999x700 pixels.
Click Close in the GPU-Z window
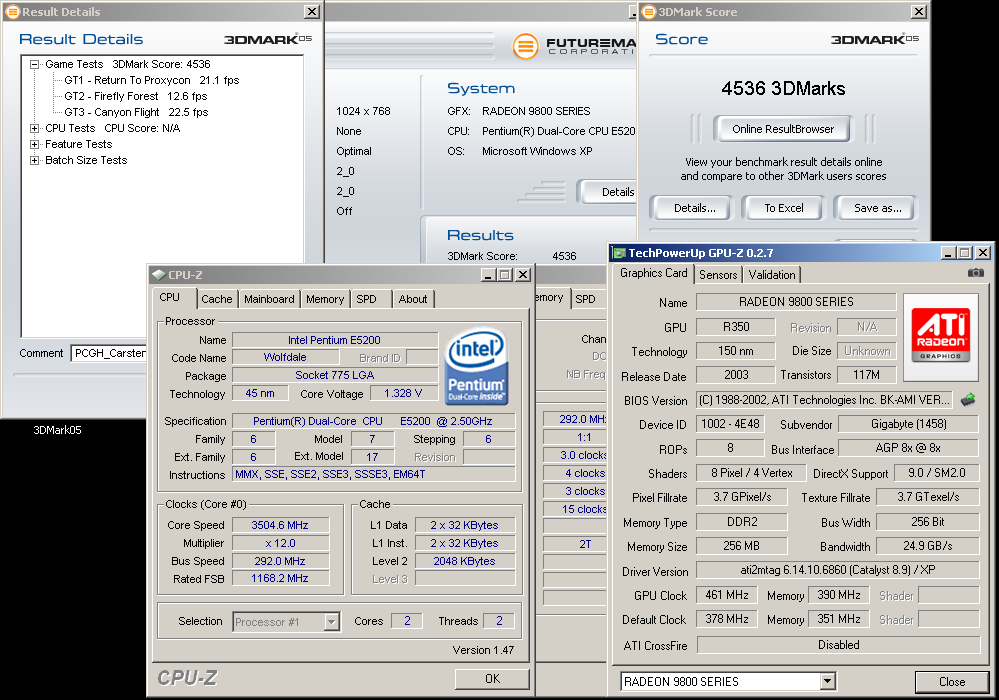pyautogui.click(x=952, y=682)
